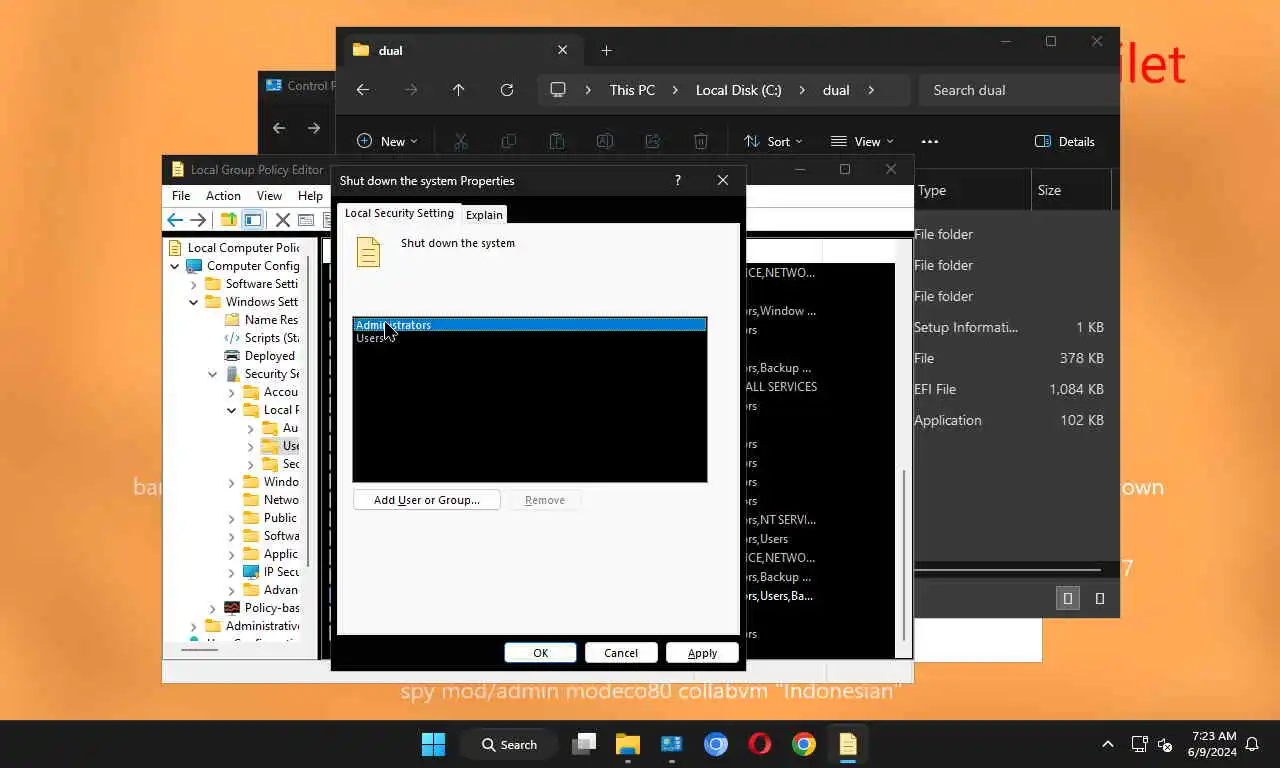Open the View dropdown in File Explorer
The height and width of the screenshot is (768, 1280).
[x=862, y=141]
